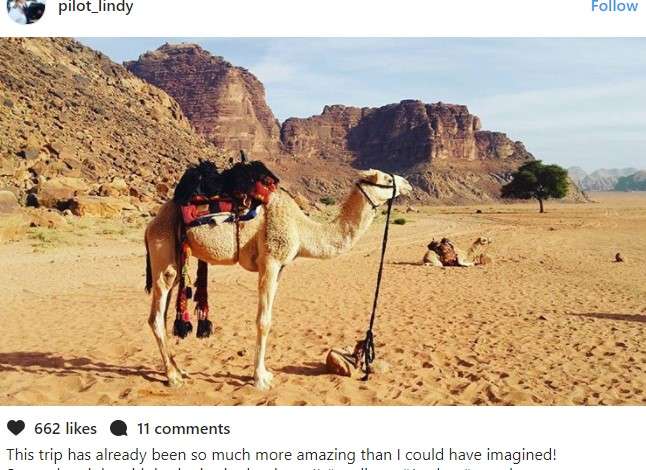Screen dimensions: 646x470
Task: Click the caption text about the trip
Action: [281, 455]
